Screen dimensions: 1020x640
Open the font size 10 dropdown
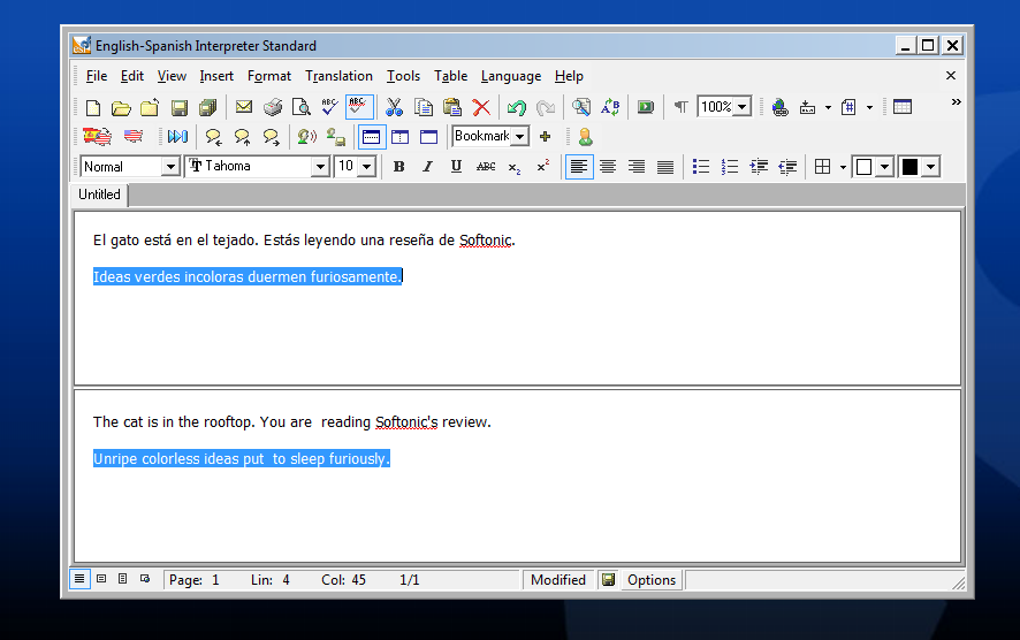point(367,167)
